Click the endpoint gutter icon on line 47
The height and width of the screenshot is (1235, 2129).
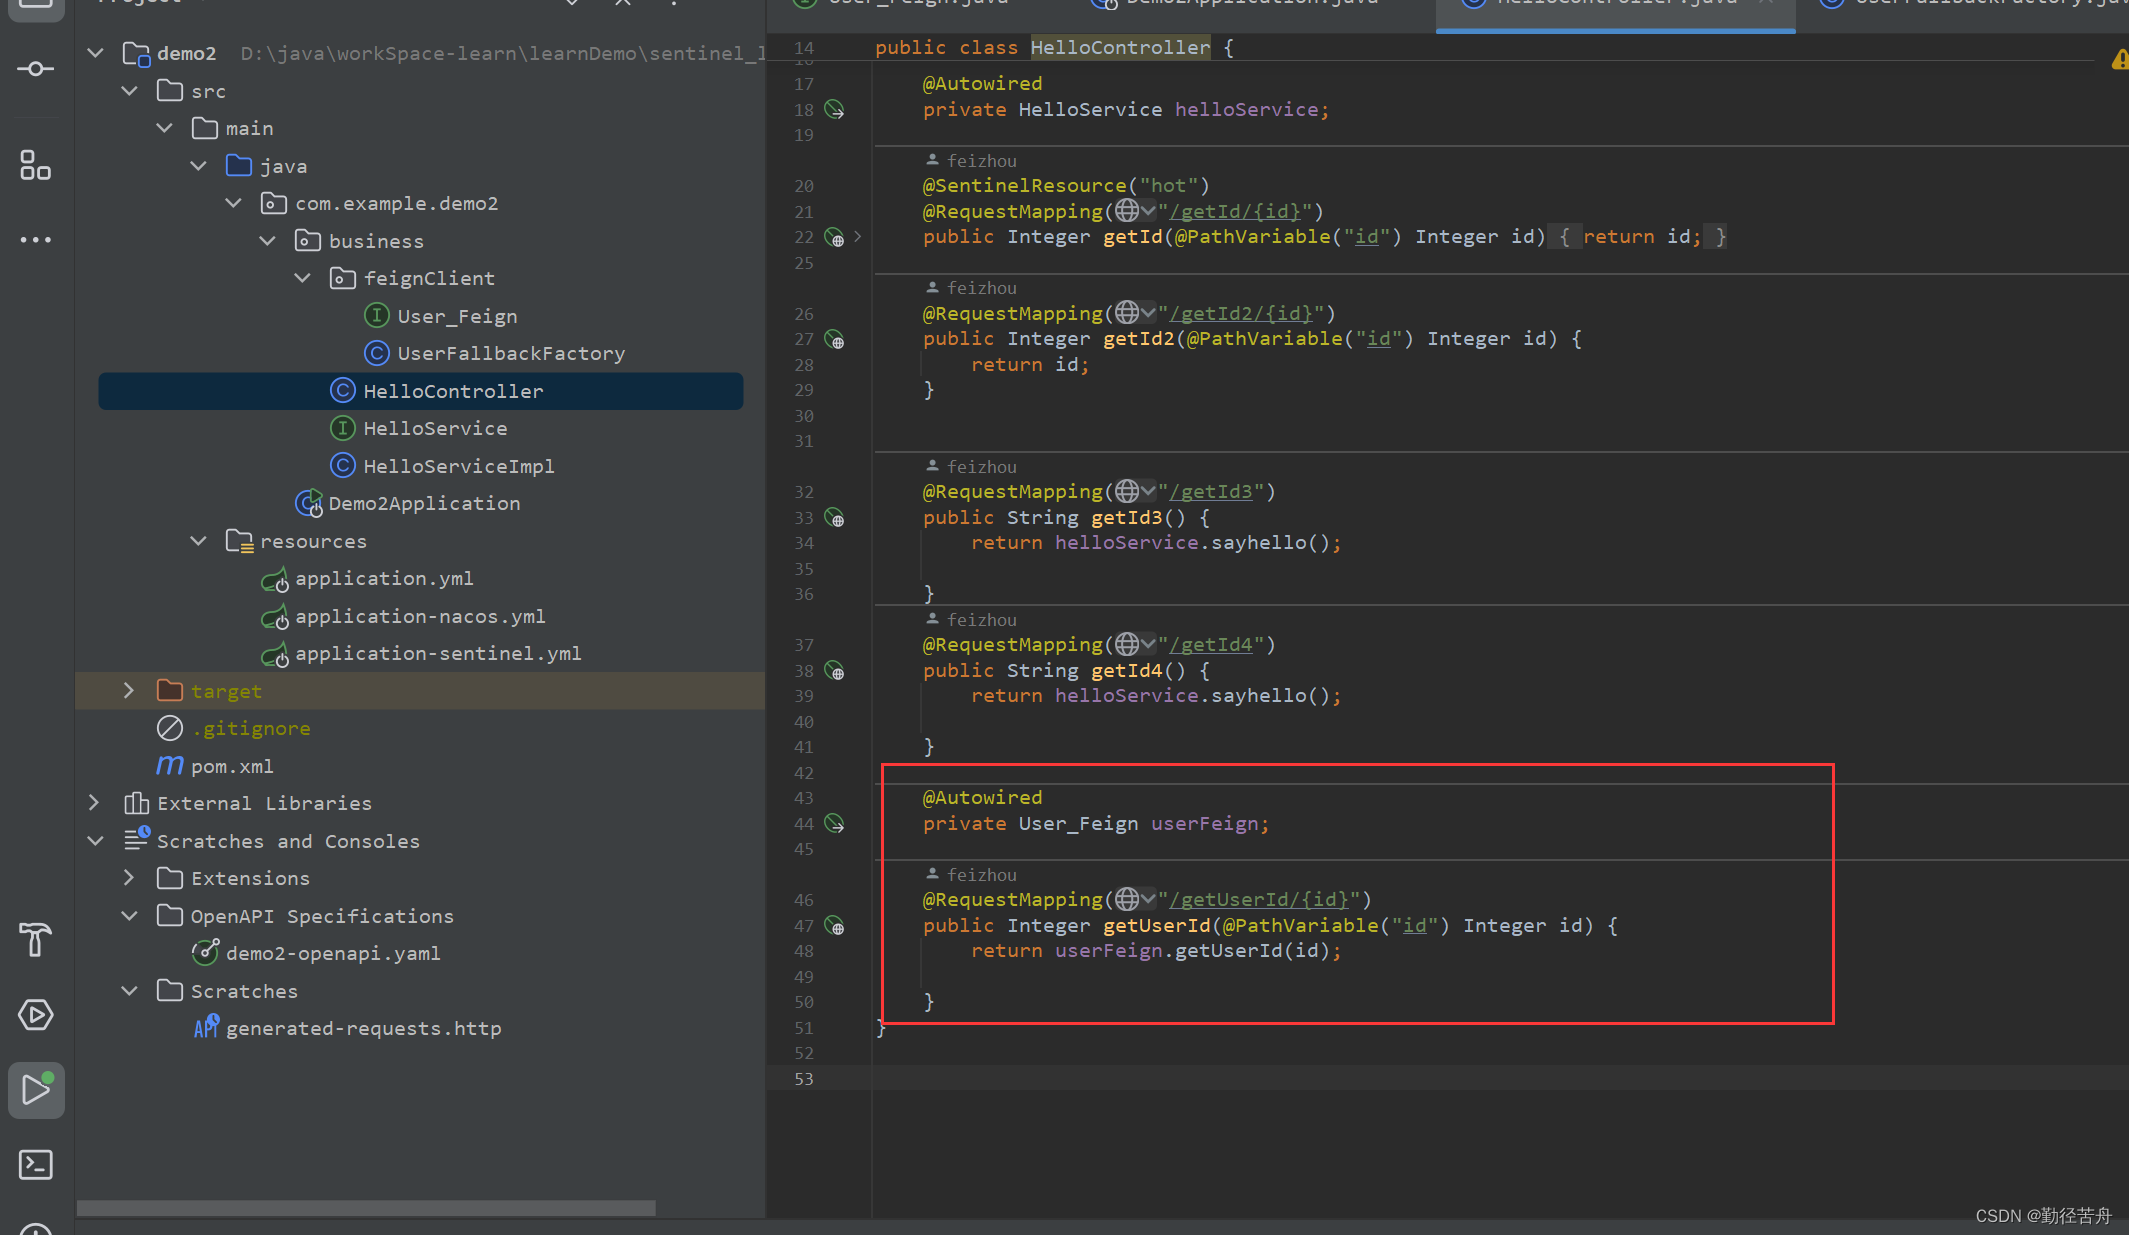(834, 926)
